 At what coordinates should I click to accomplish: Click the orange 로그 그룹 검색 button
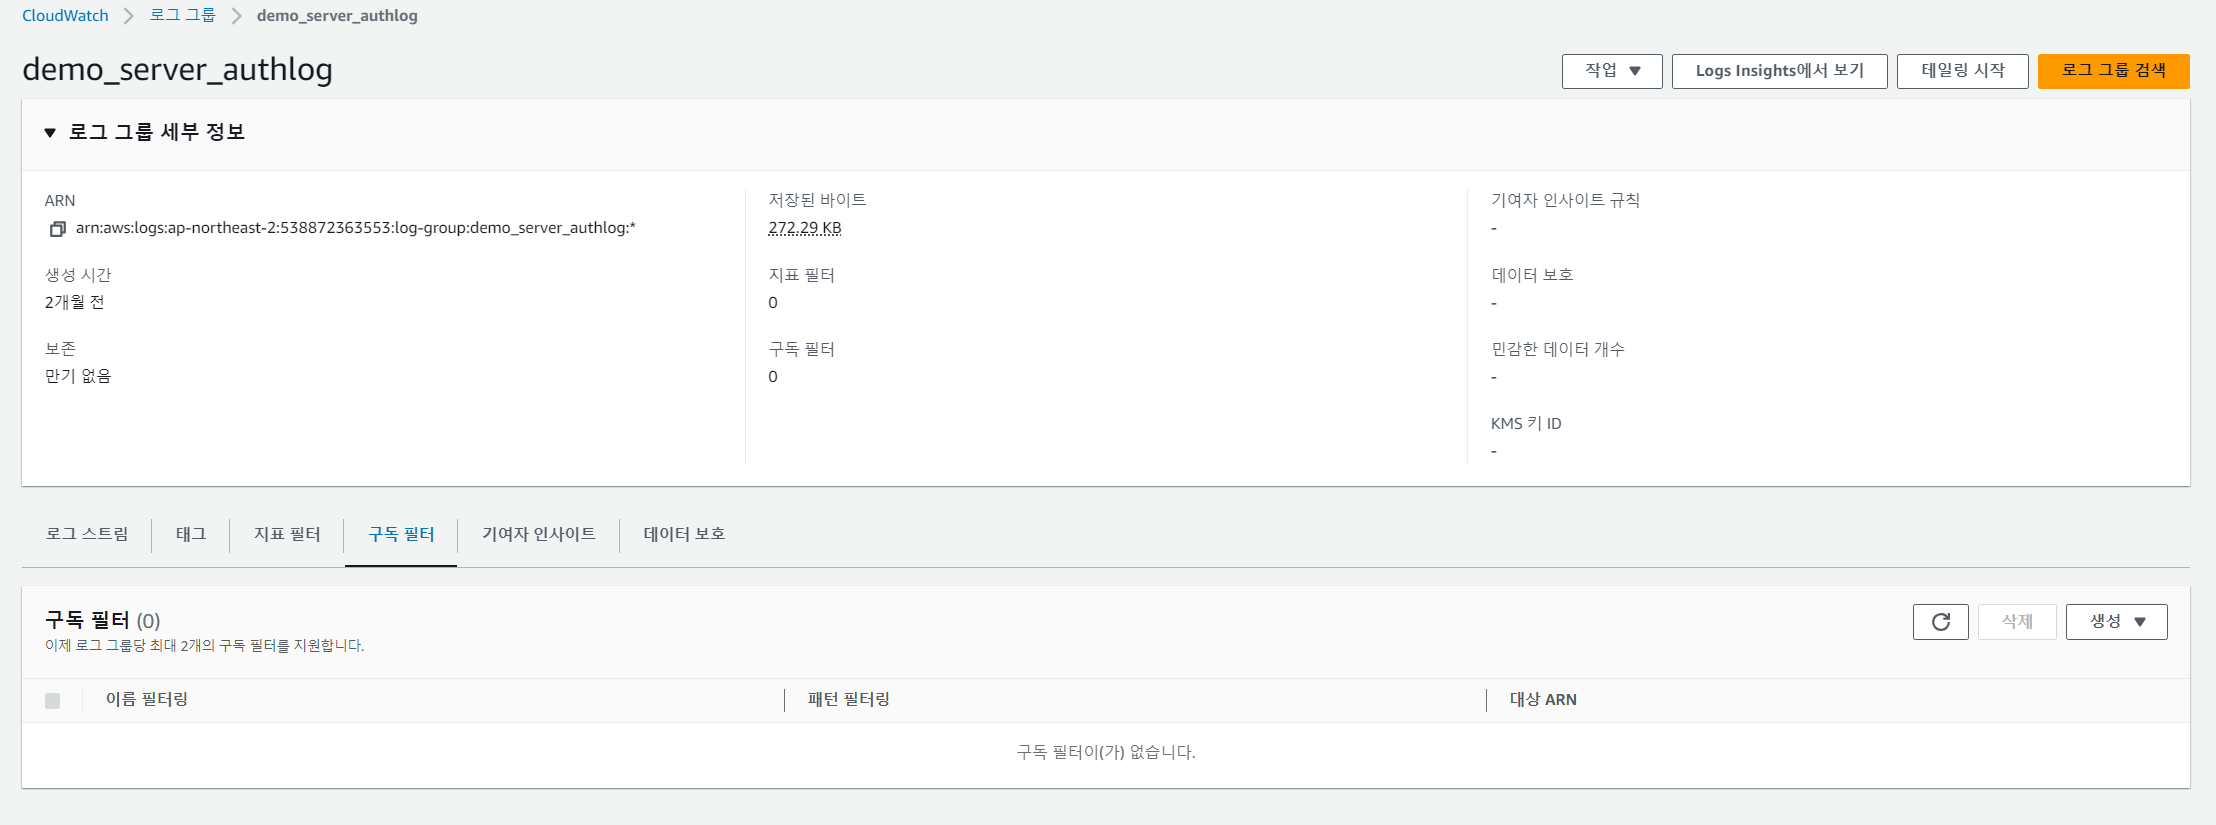pyautogui.click(x=2114, y=71)
